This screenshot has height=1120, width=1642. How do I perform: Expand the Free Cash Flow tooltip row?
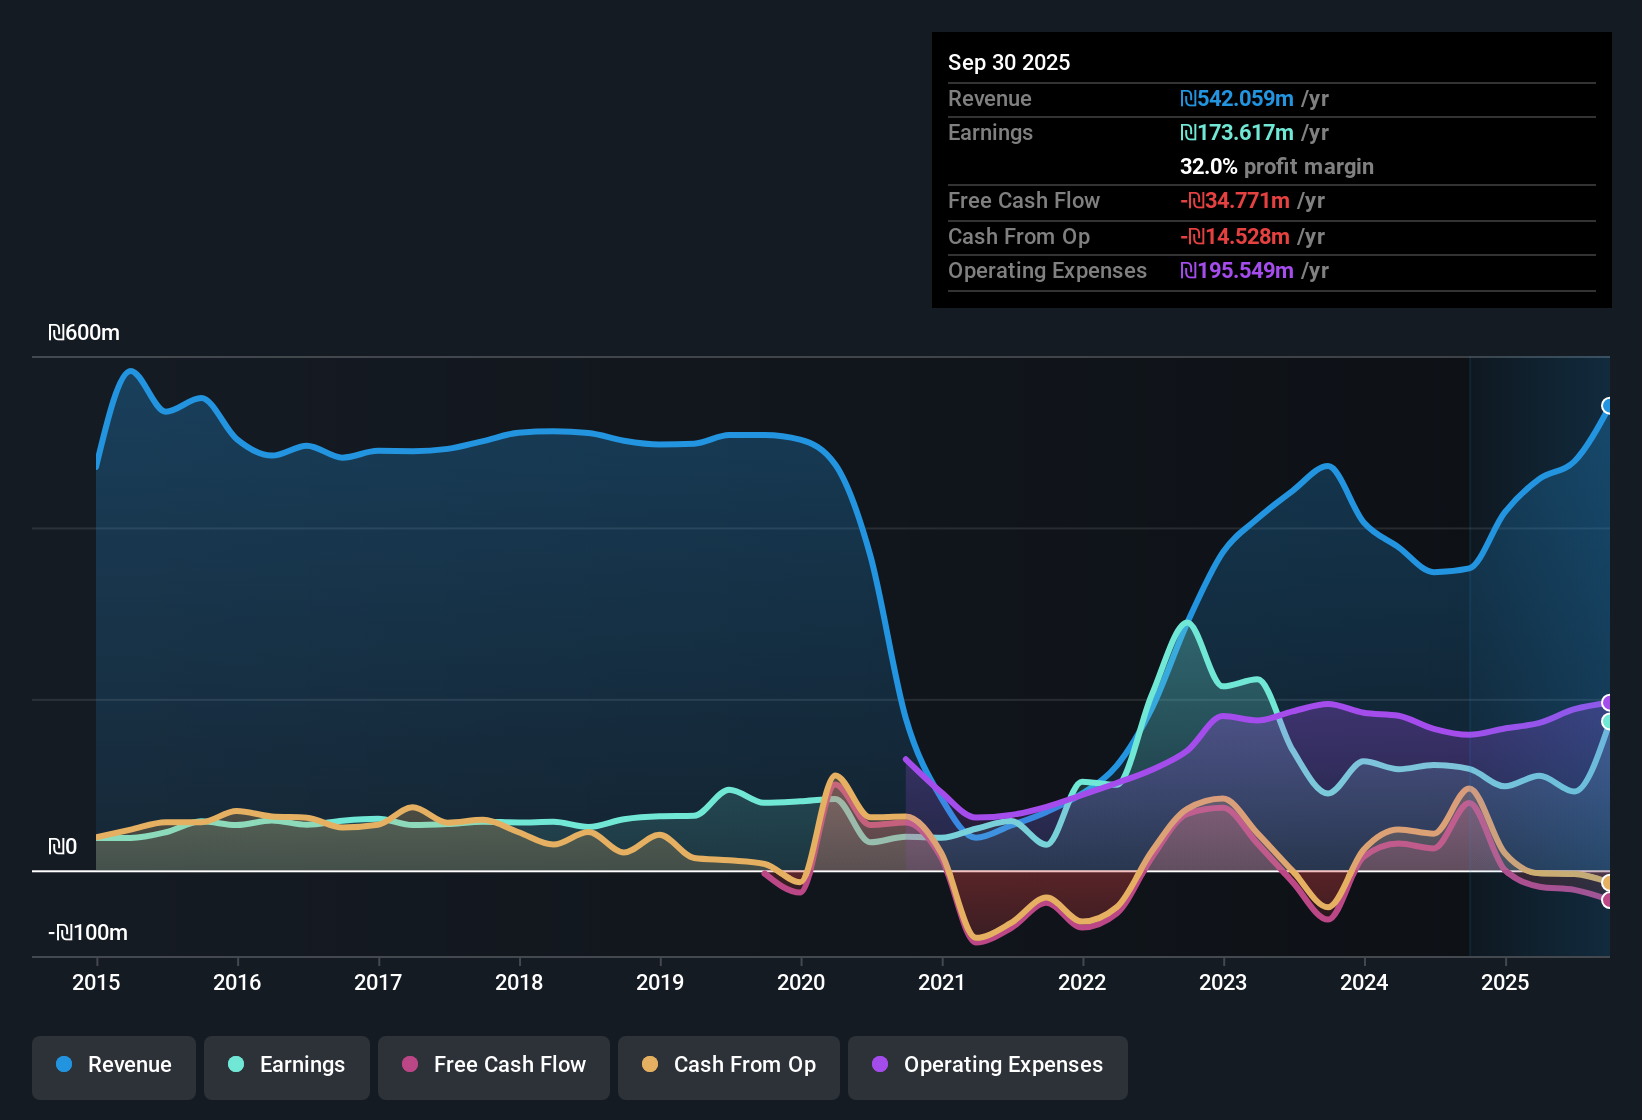tap(1024, 201)
